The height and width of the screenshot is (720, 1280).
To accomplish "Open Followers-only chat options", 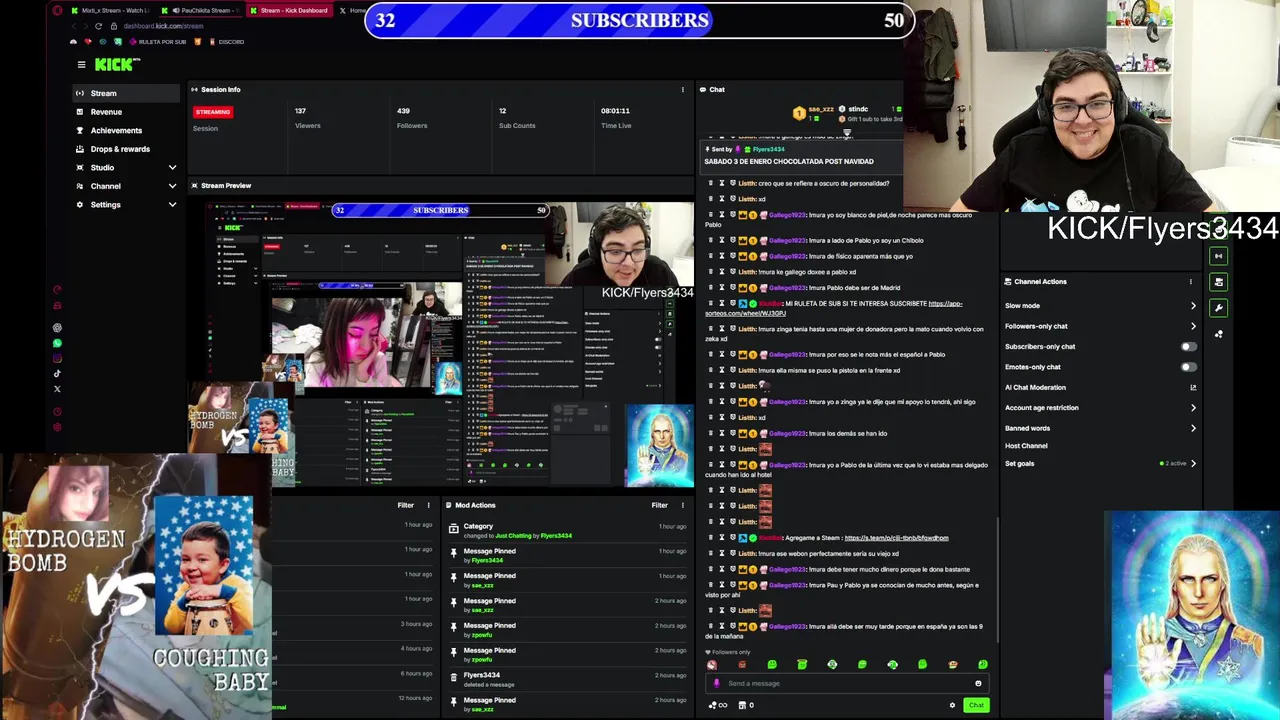I will [x=1100, y=326].
